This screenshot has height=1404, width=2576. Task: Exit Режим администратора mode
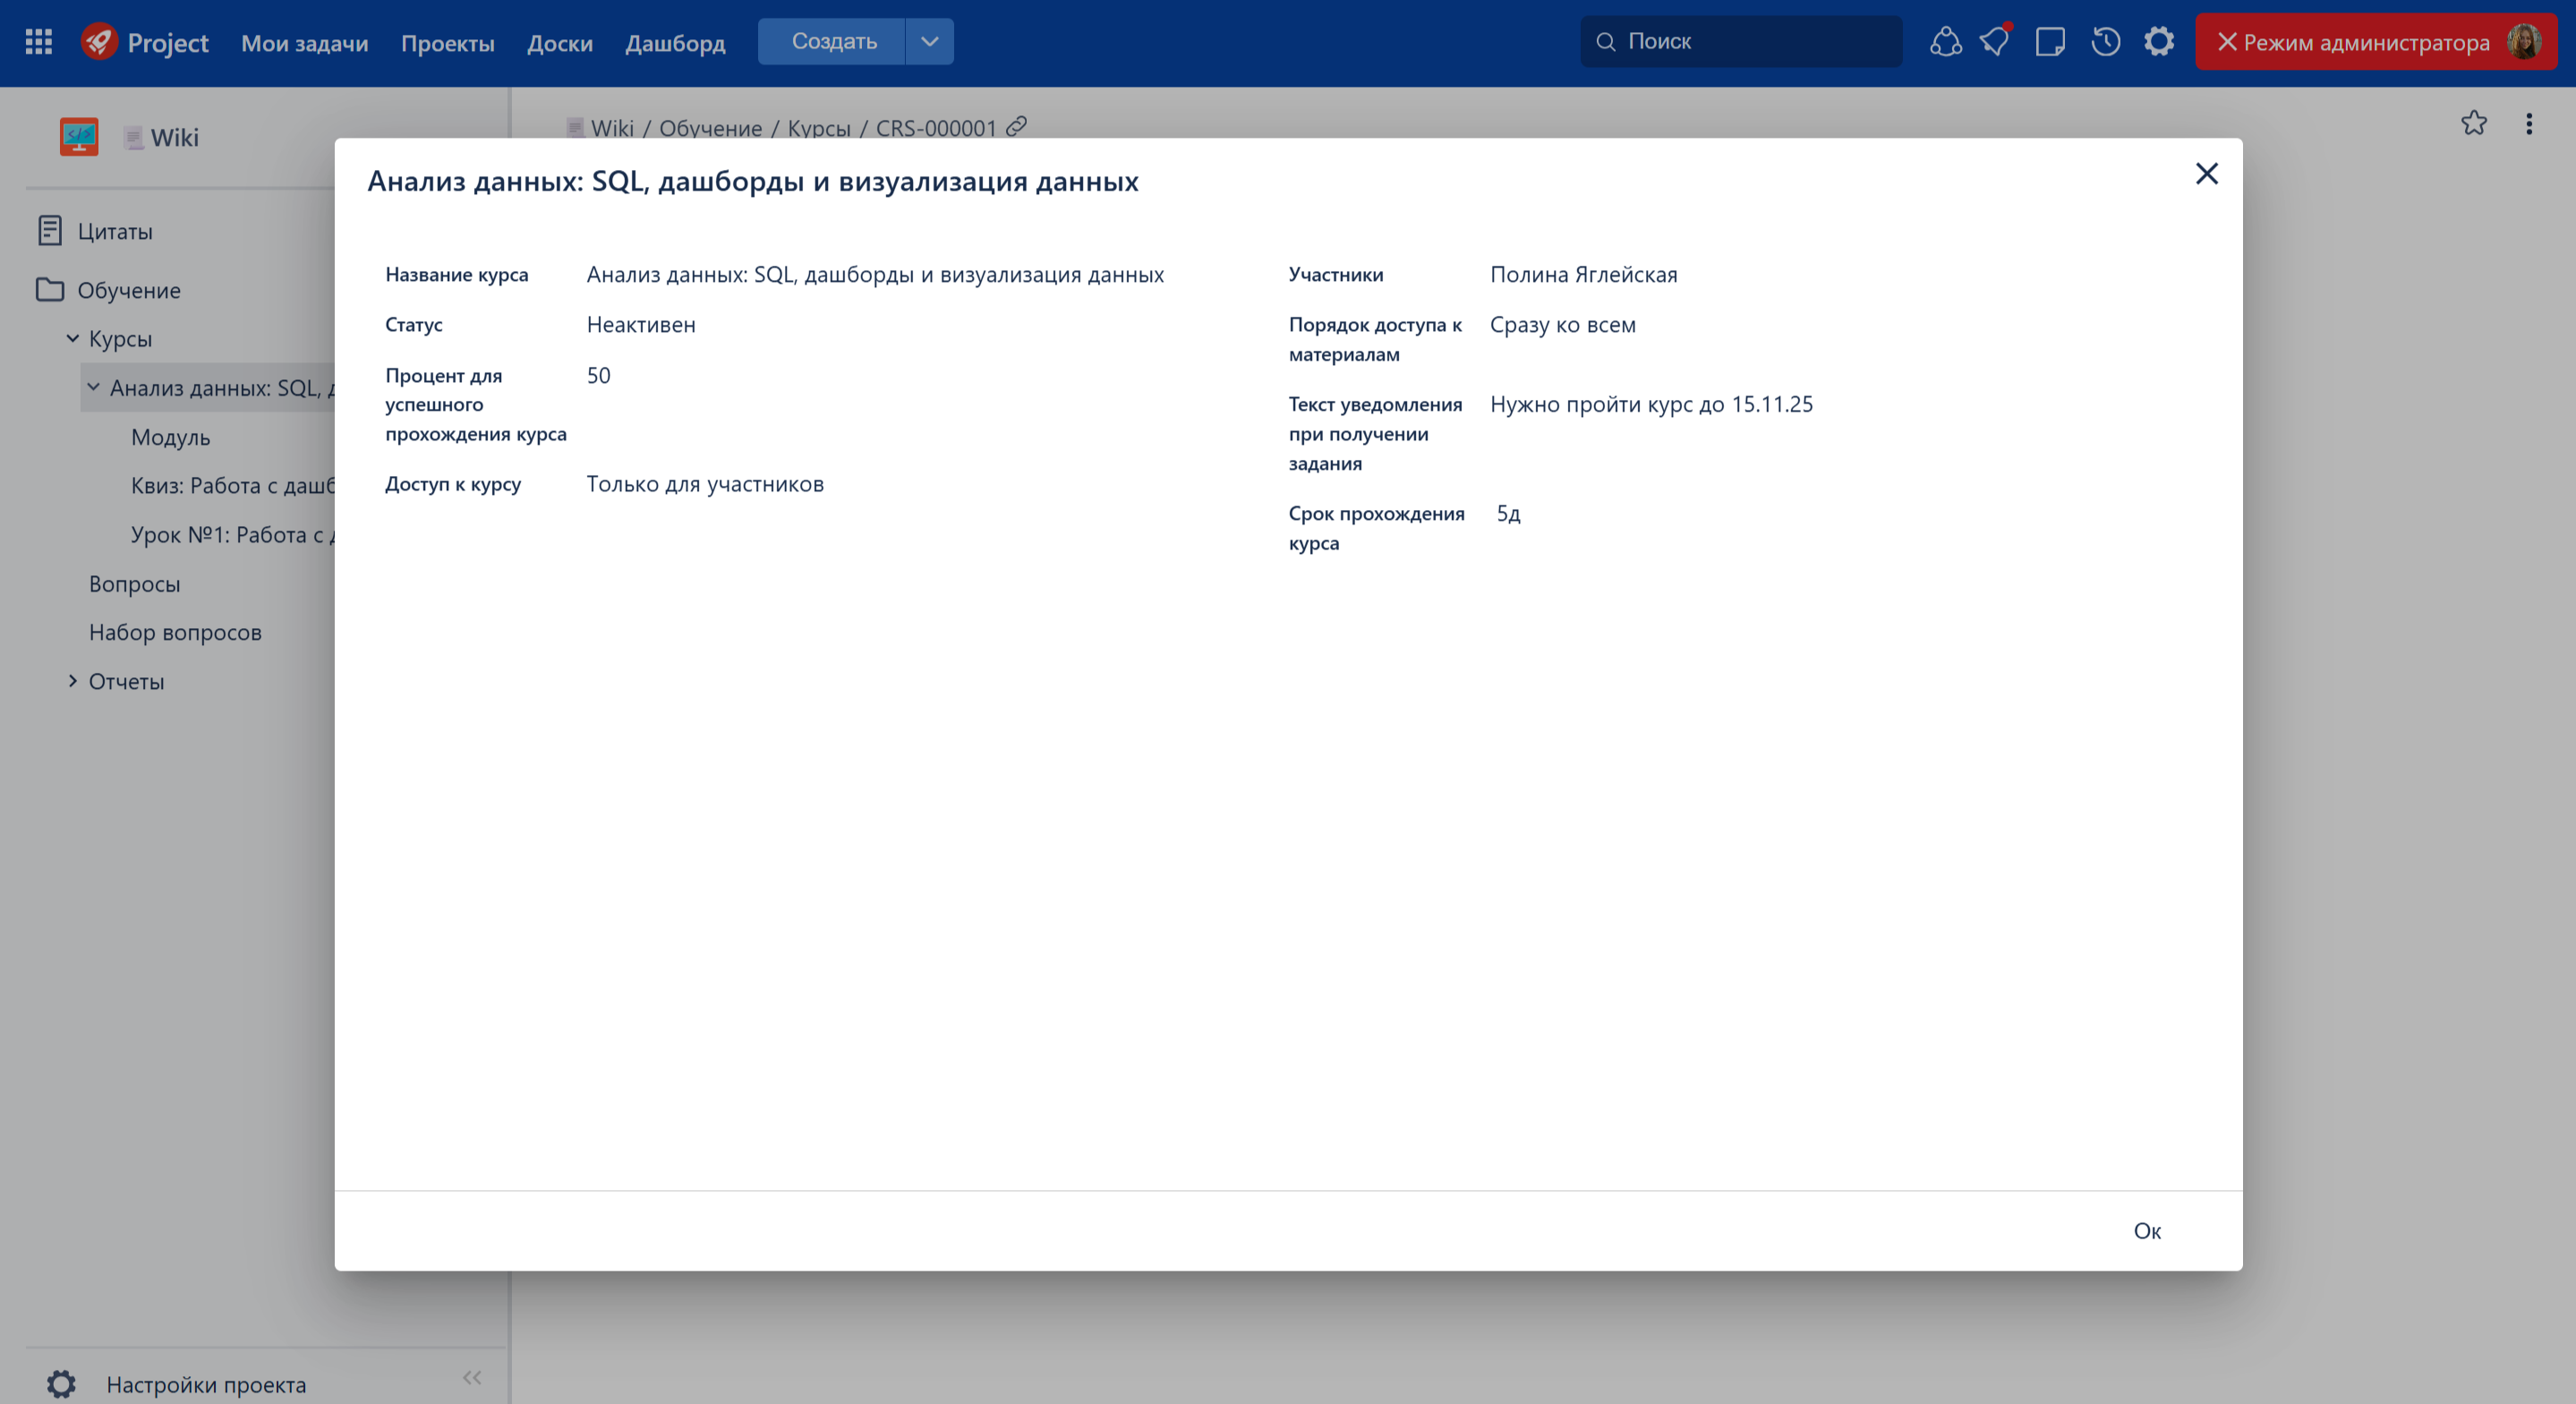pos(2353,42)
